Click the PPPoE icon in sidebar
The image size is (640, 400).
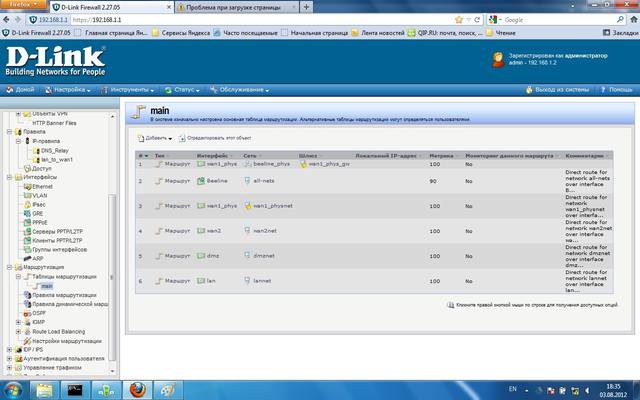pos(27,222)
